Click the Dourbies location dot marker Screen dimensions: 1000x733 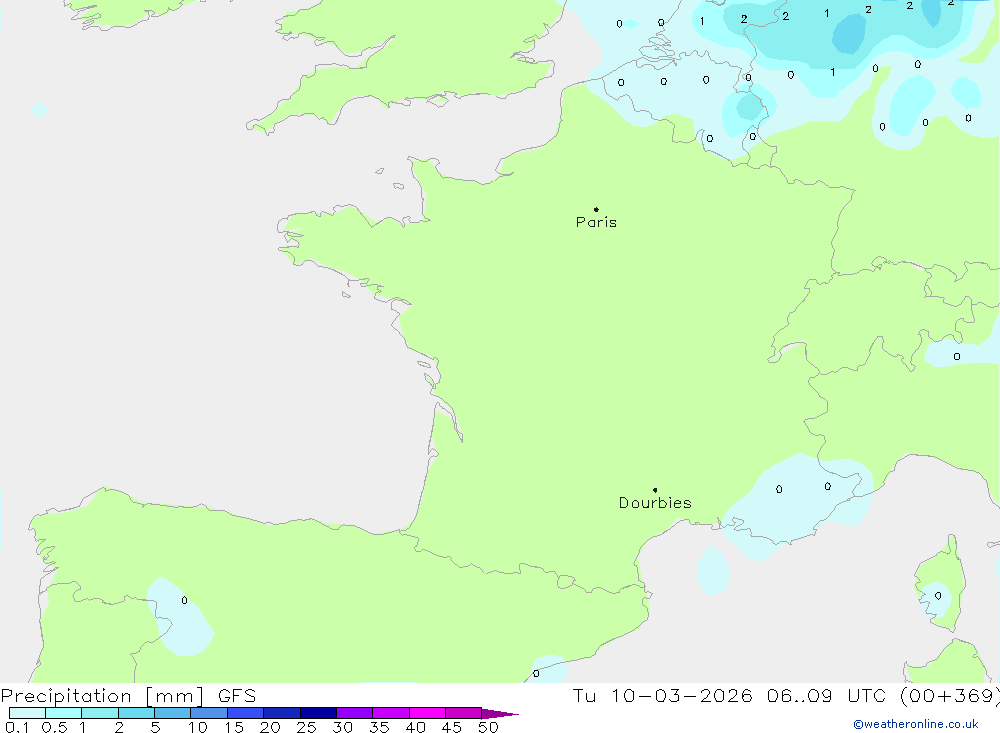coord(655,490)
